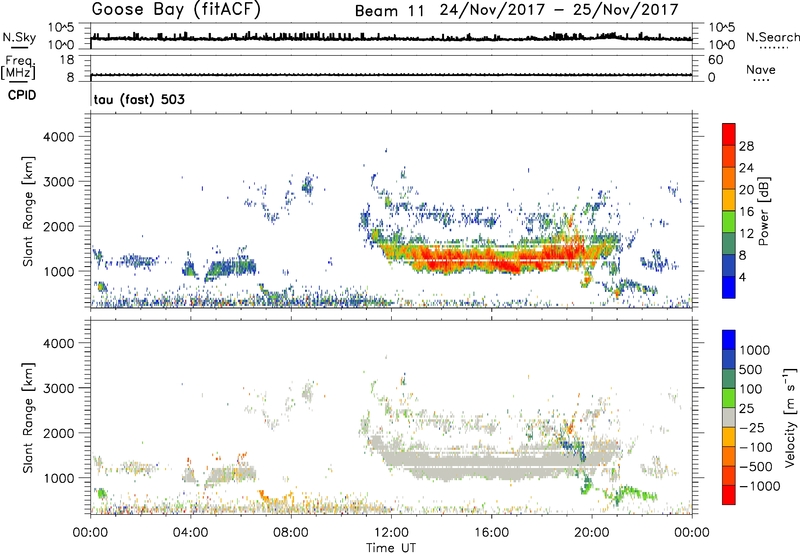Screen dimensions: 800x554
Task: Select the "Beam 11" label in the header
Action: (x=390, y=11)
